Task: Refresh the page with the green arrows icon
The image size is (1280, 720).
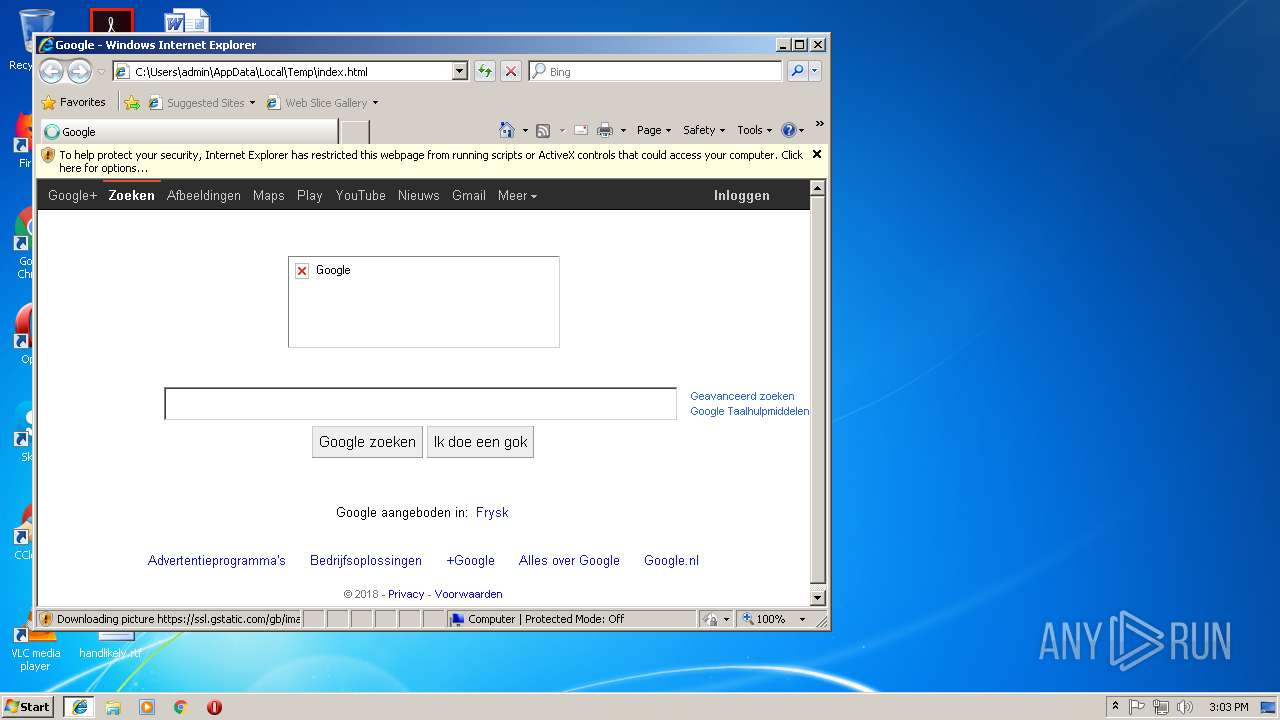Action: [485, 71]
